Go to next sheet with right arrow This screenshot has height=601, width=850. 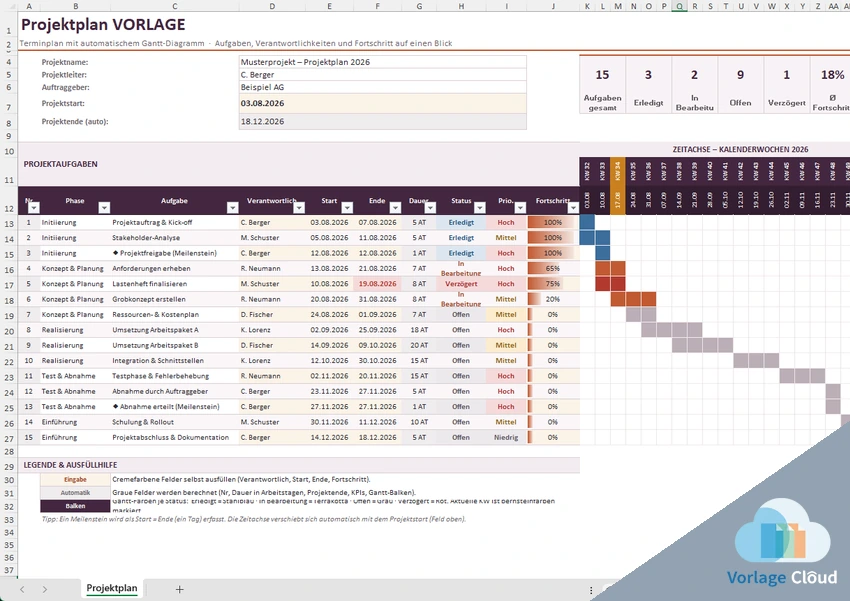coord(44,590)
